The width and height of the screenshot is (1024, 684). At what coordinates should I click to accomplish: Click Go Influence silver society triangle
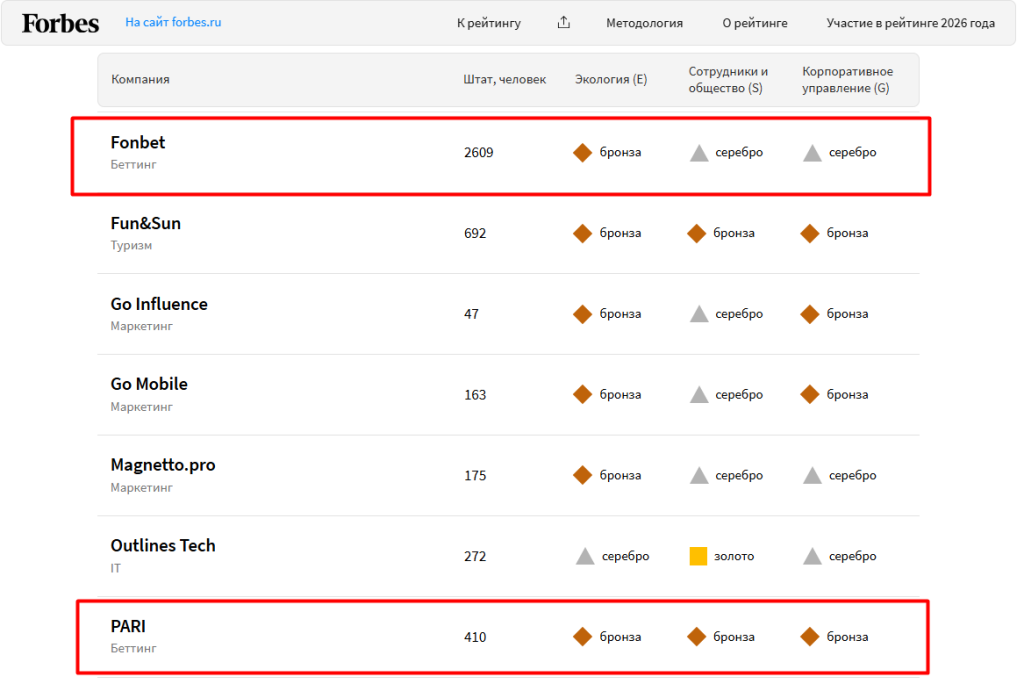click(699, 314)
